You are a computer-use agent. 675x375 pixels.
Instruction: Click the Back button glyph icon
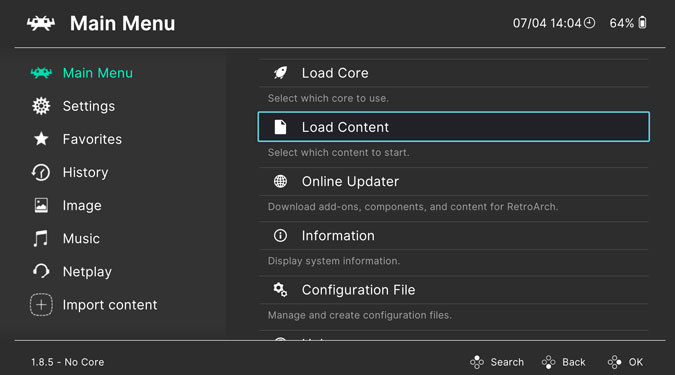tap(548, 362)
